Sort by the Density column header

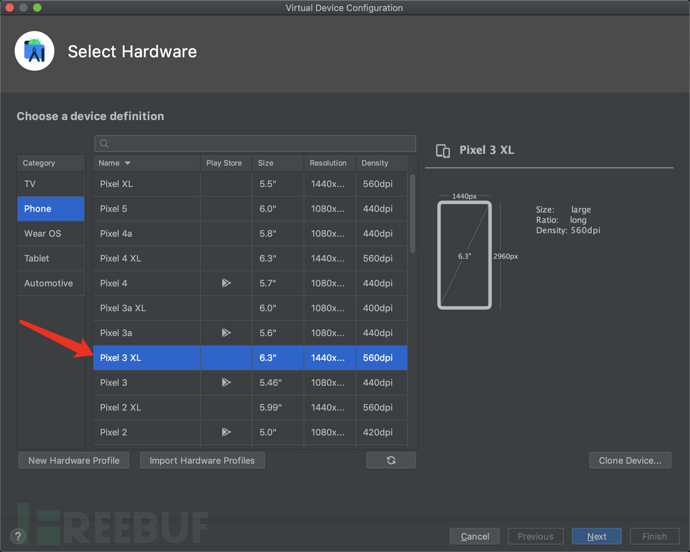click(382, 163)
